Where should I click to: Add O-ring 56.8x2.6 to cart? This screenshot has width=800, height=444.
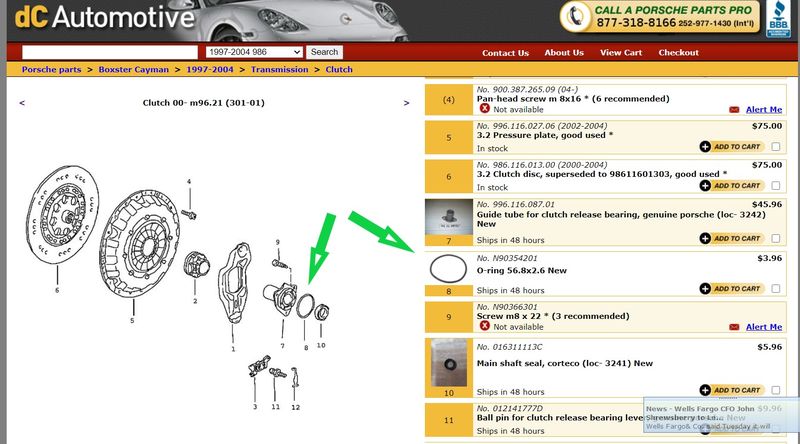click(x=732, y=289)
